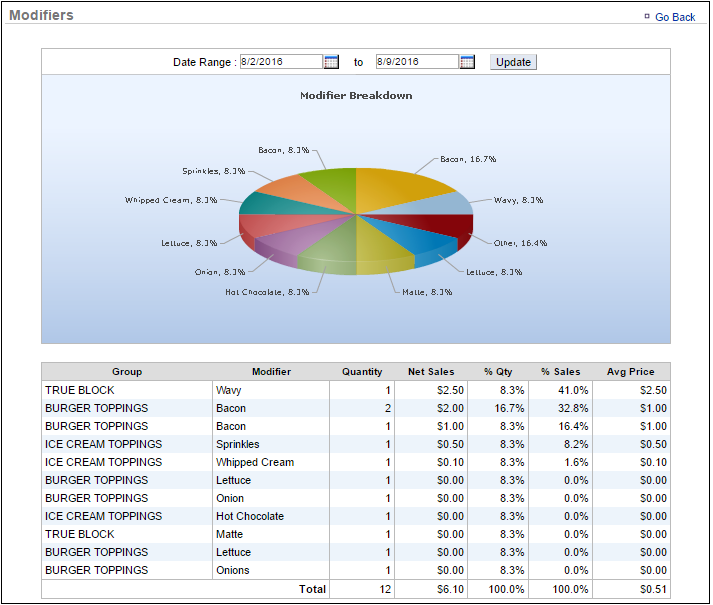Image resolution: width=713 pixels, height=605 pixels.
Task: Focus the end date field showing 8/9/2016
Action: (x=417, y=61)
